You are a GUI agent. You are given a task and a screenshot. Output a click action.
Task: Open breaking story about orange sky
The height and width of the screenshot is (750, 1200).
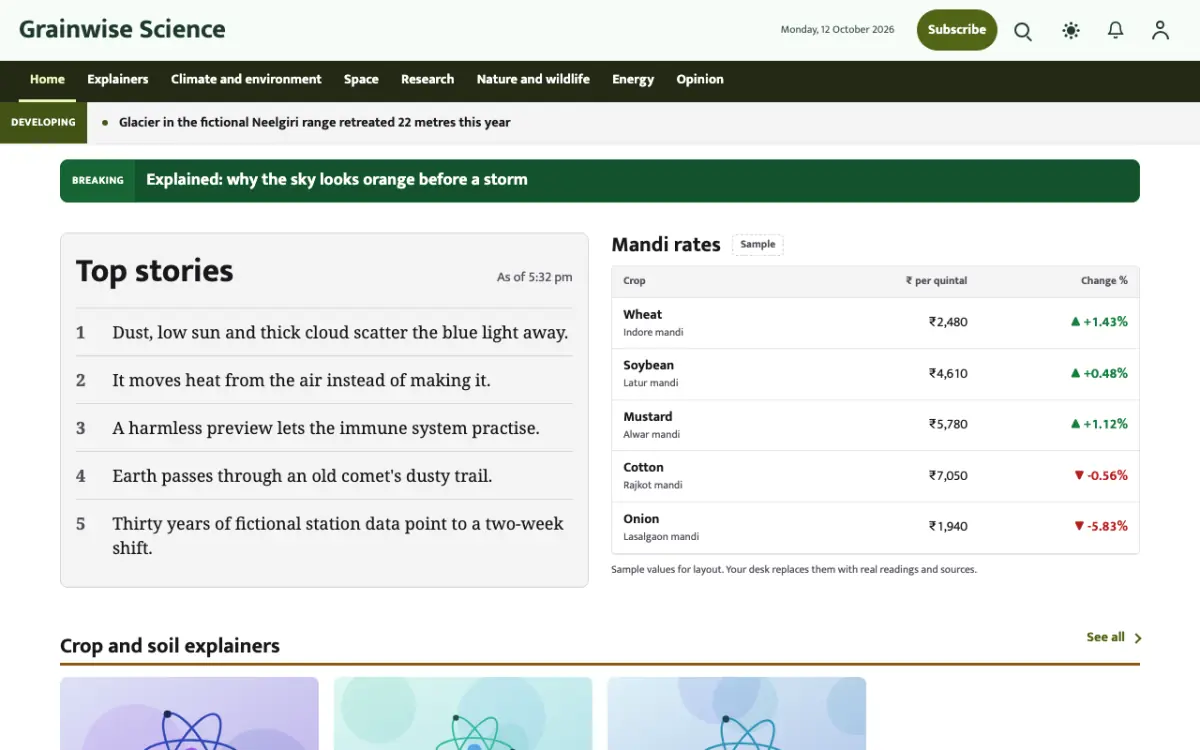click(337, 180)
